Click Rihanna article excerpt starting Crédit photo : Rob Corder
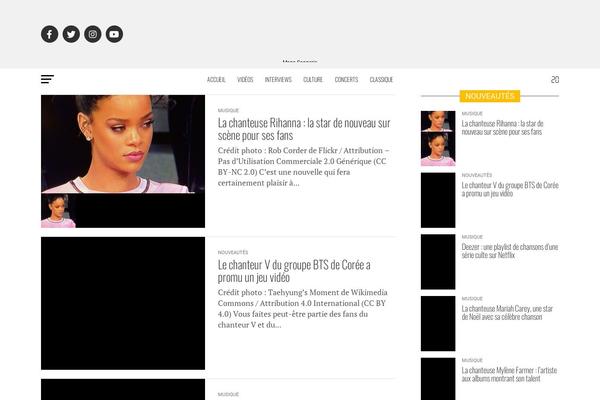 (x=303, y=167)
